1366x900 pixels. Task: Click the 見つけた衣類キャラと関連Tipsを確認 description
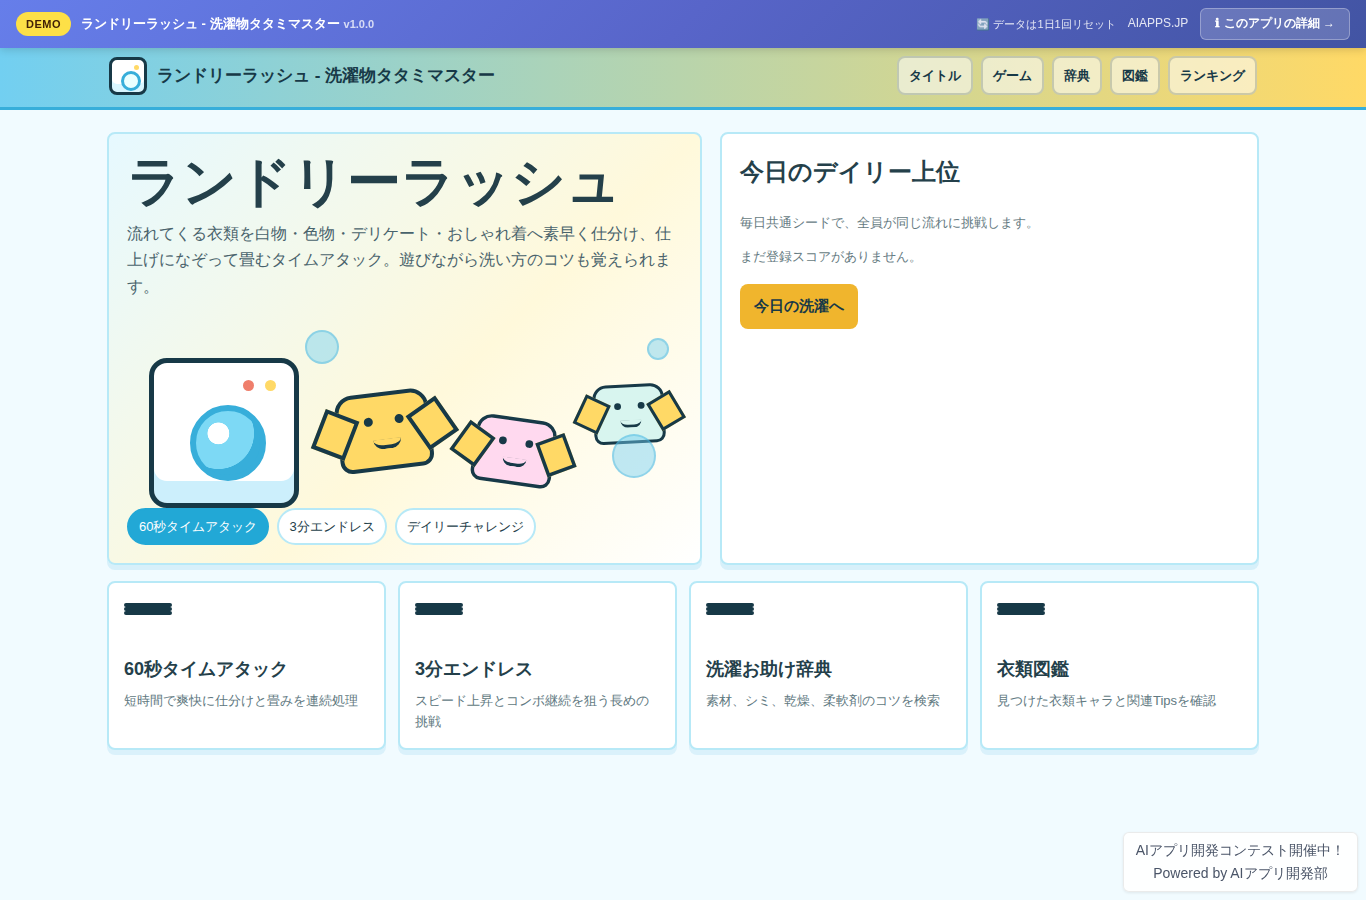click(x=1106, y=701)
